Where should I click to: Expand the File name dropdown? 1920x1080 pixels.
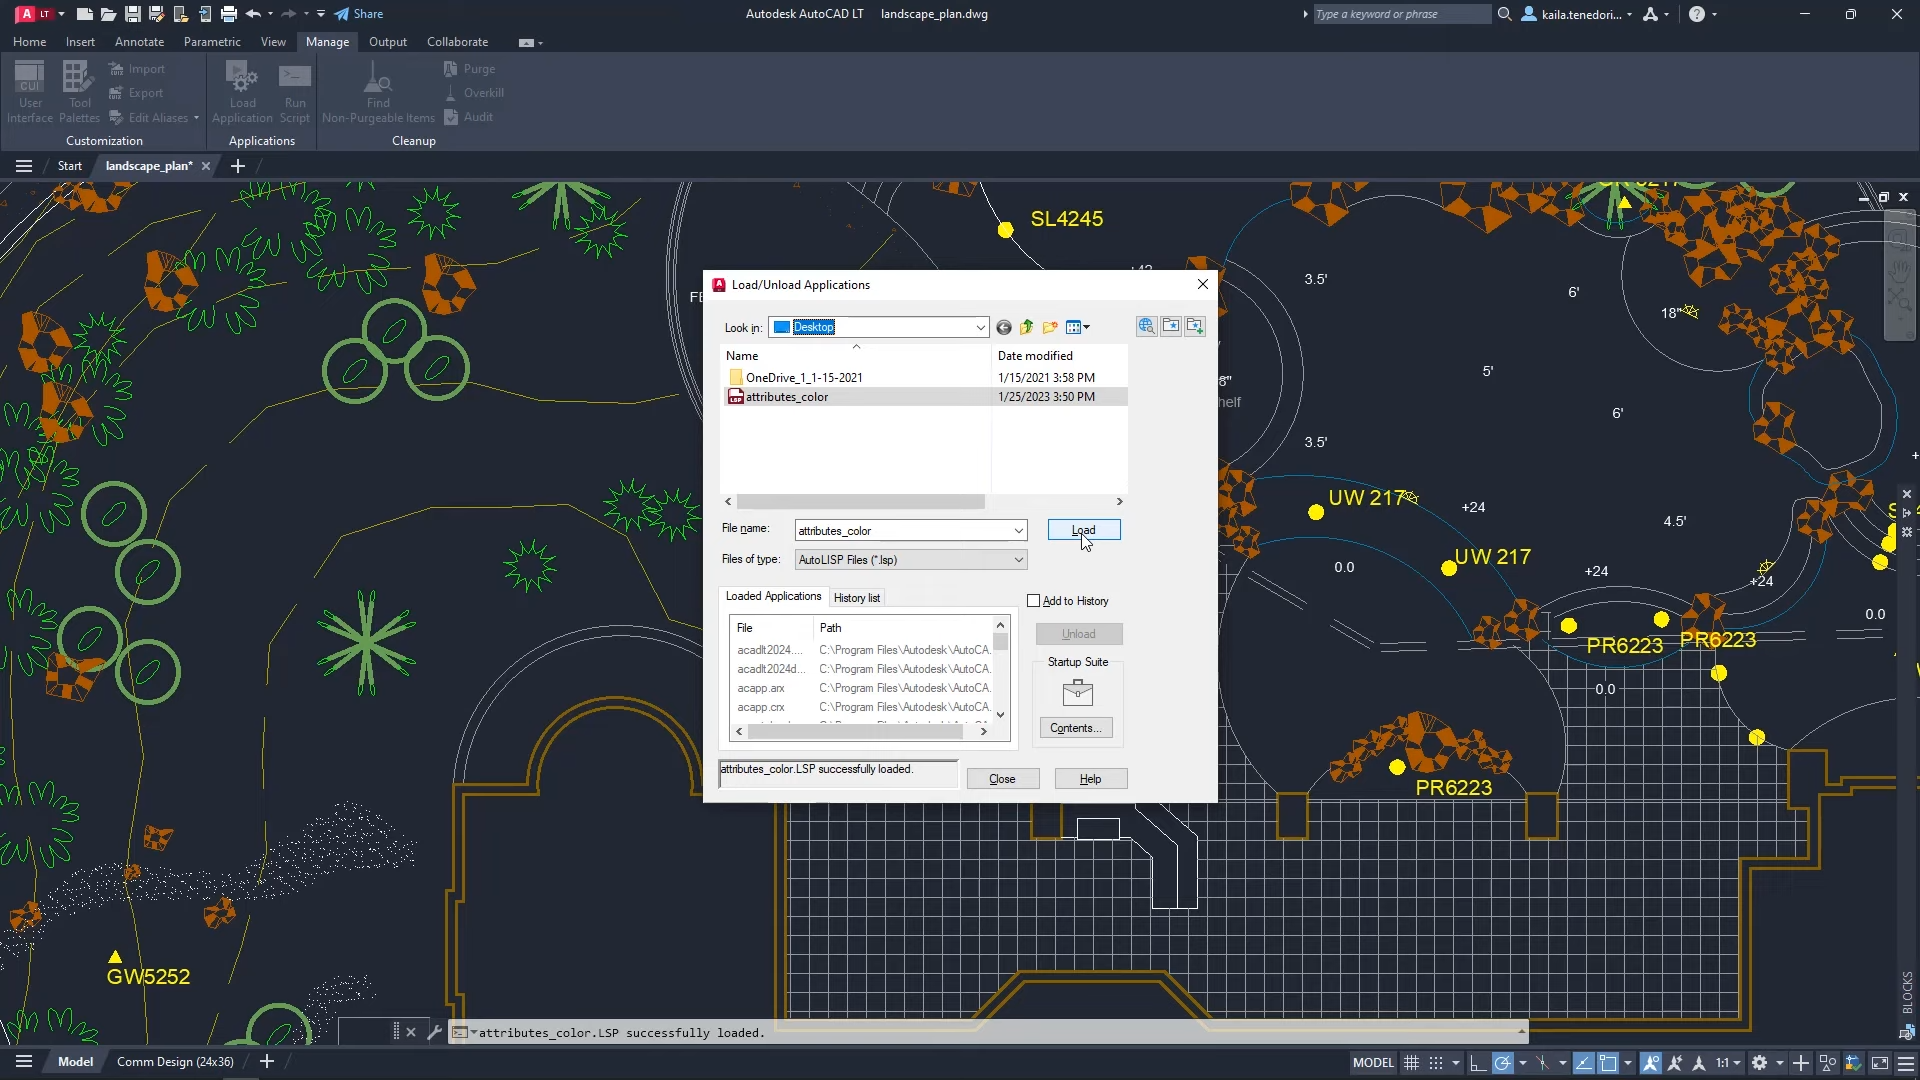1018,530
